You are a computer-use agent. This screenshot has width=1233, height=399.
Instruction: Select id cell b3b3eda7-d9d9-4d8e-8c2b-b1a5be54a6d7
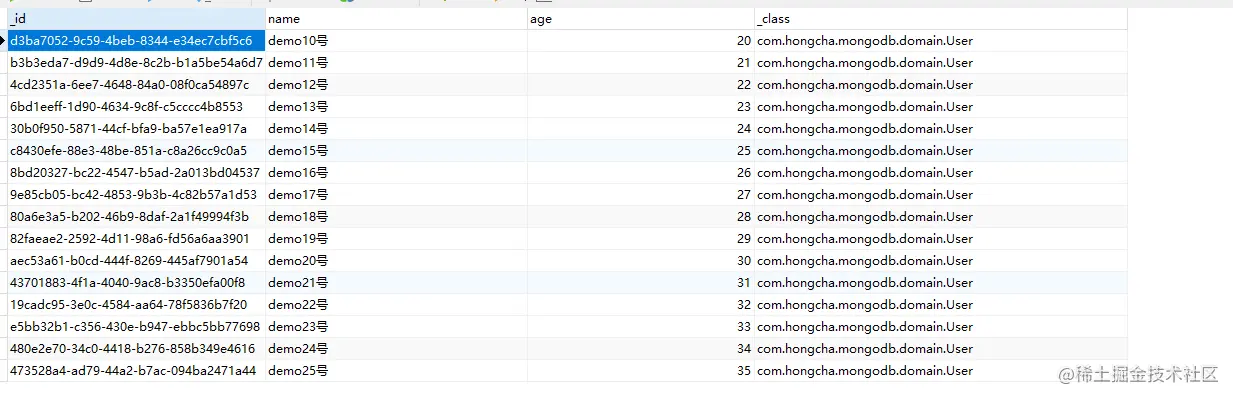pos(136,63)
